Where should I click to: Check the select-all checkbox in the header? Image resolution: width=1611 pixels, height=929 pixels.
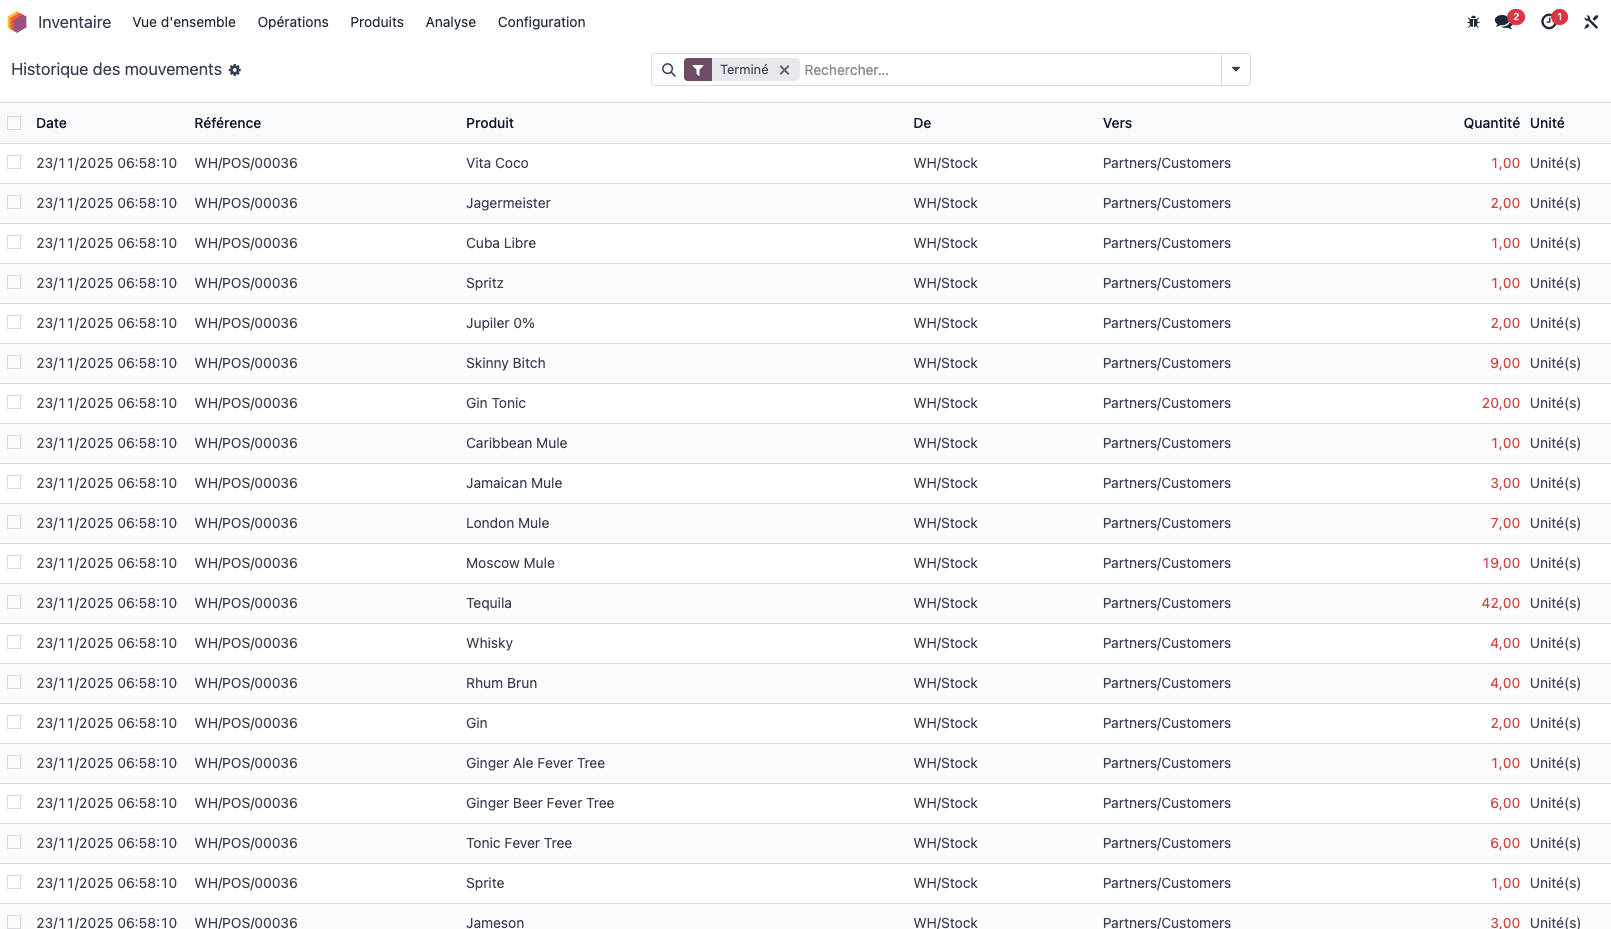point(14,122)
